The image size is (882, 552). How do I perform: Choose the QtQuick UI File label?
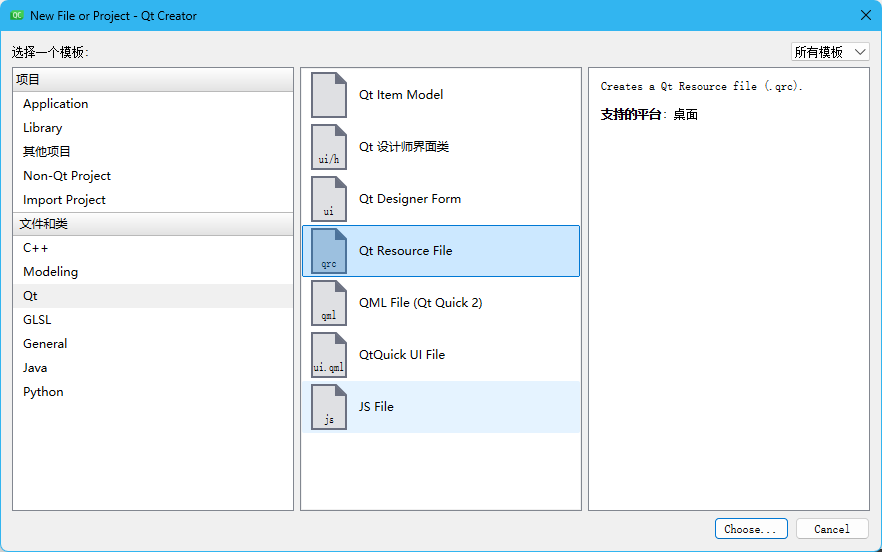click(x=402, y=354)
